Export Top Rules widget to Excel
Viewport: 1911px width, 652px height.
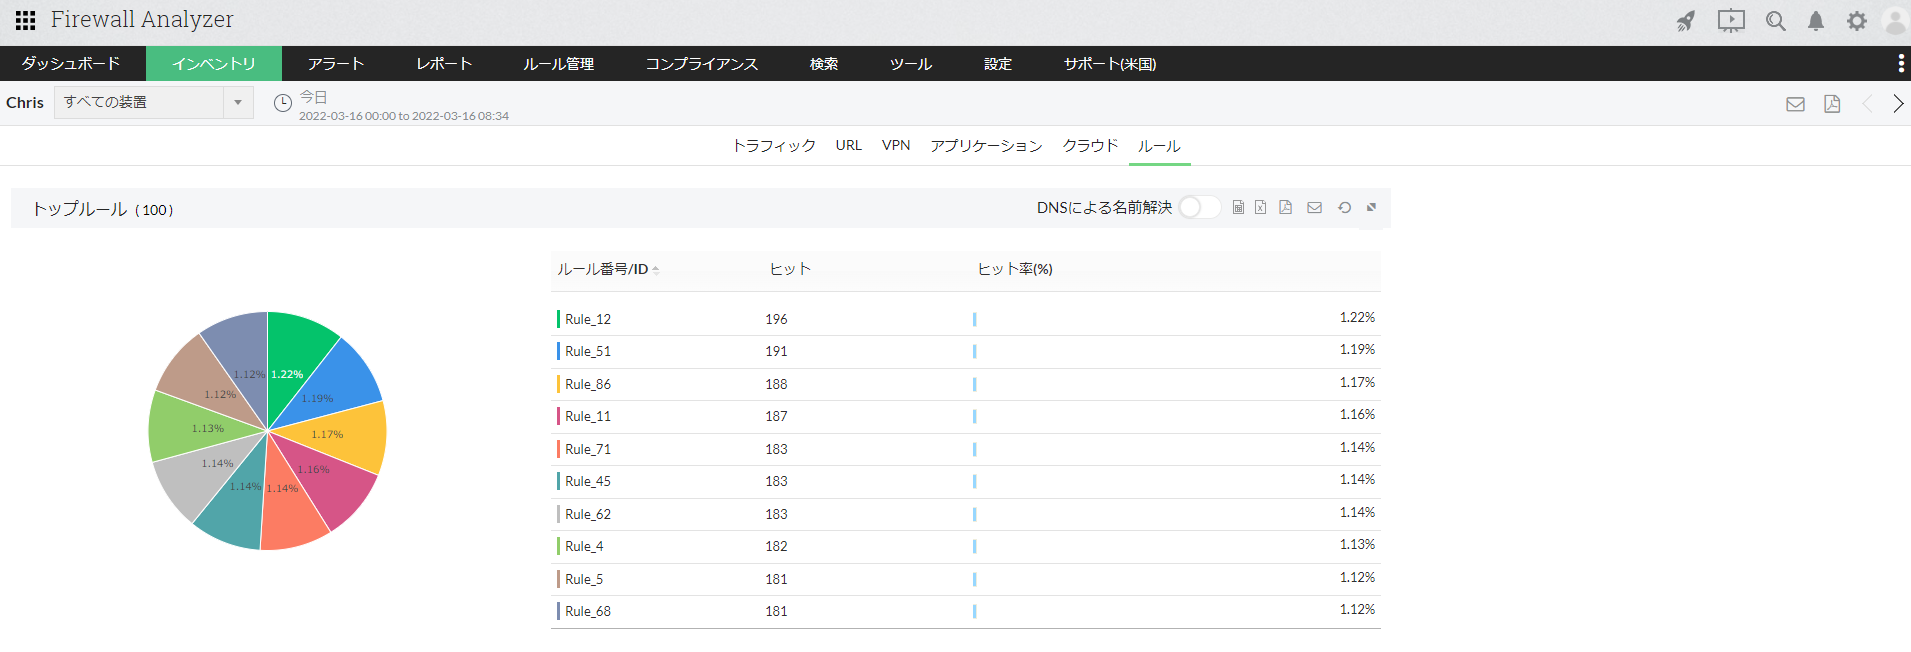pyautogui.click(x=1261, y=207)
